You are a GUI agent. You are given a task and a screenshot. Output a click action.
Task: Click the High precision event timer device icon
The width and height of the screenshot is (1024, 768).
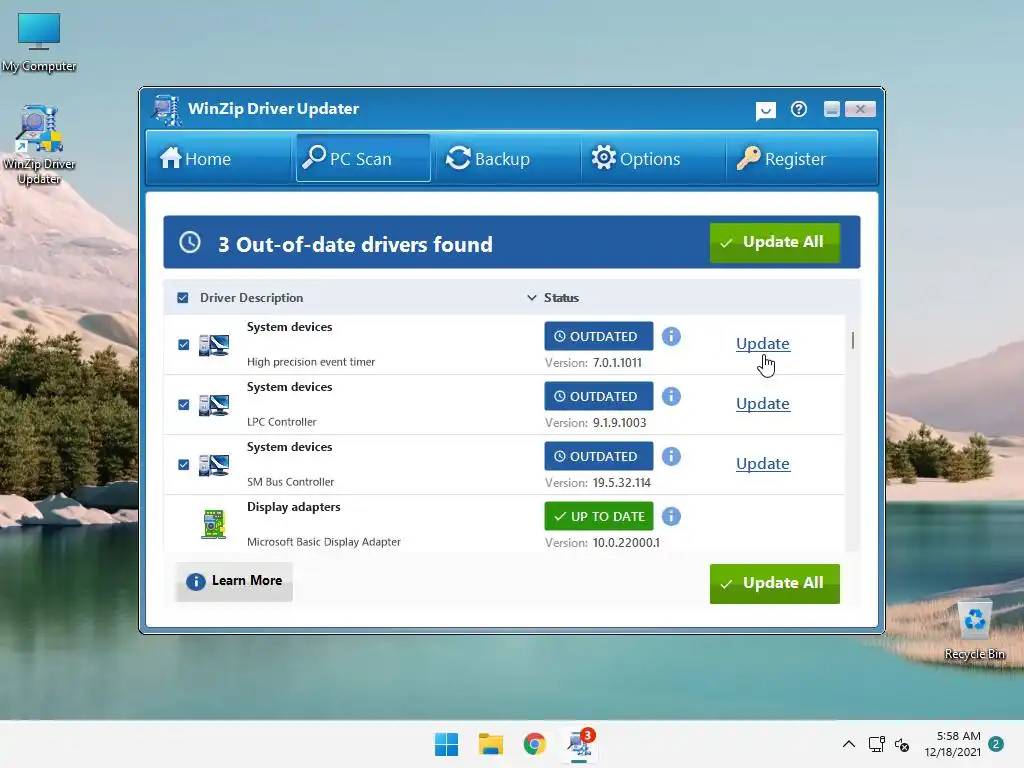214,345
